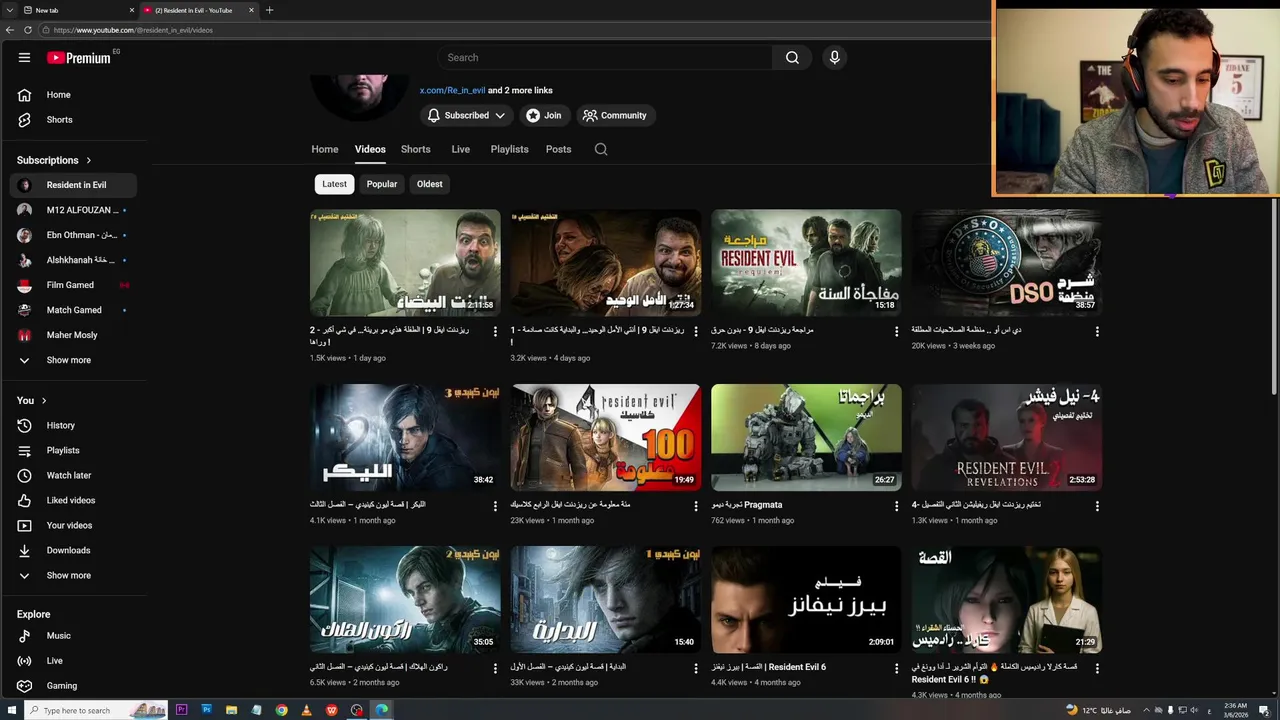Search within channel using magnifier icon
1280x720 pixels.
[x=601, y=149]
